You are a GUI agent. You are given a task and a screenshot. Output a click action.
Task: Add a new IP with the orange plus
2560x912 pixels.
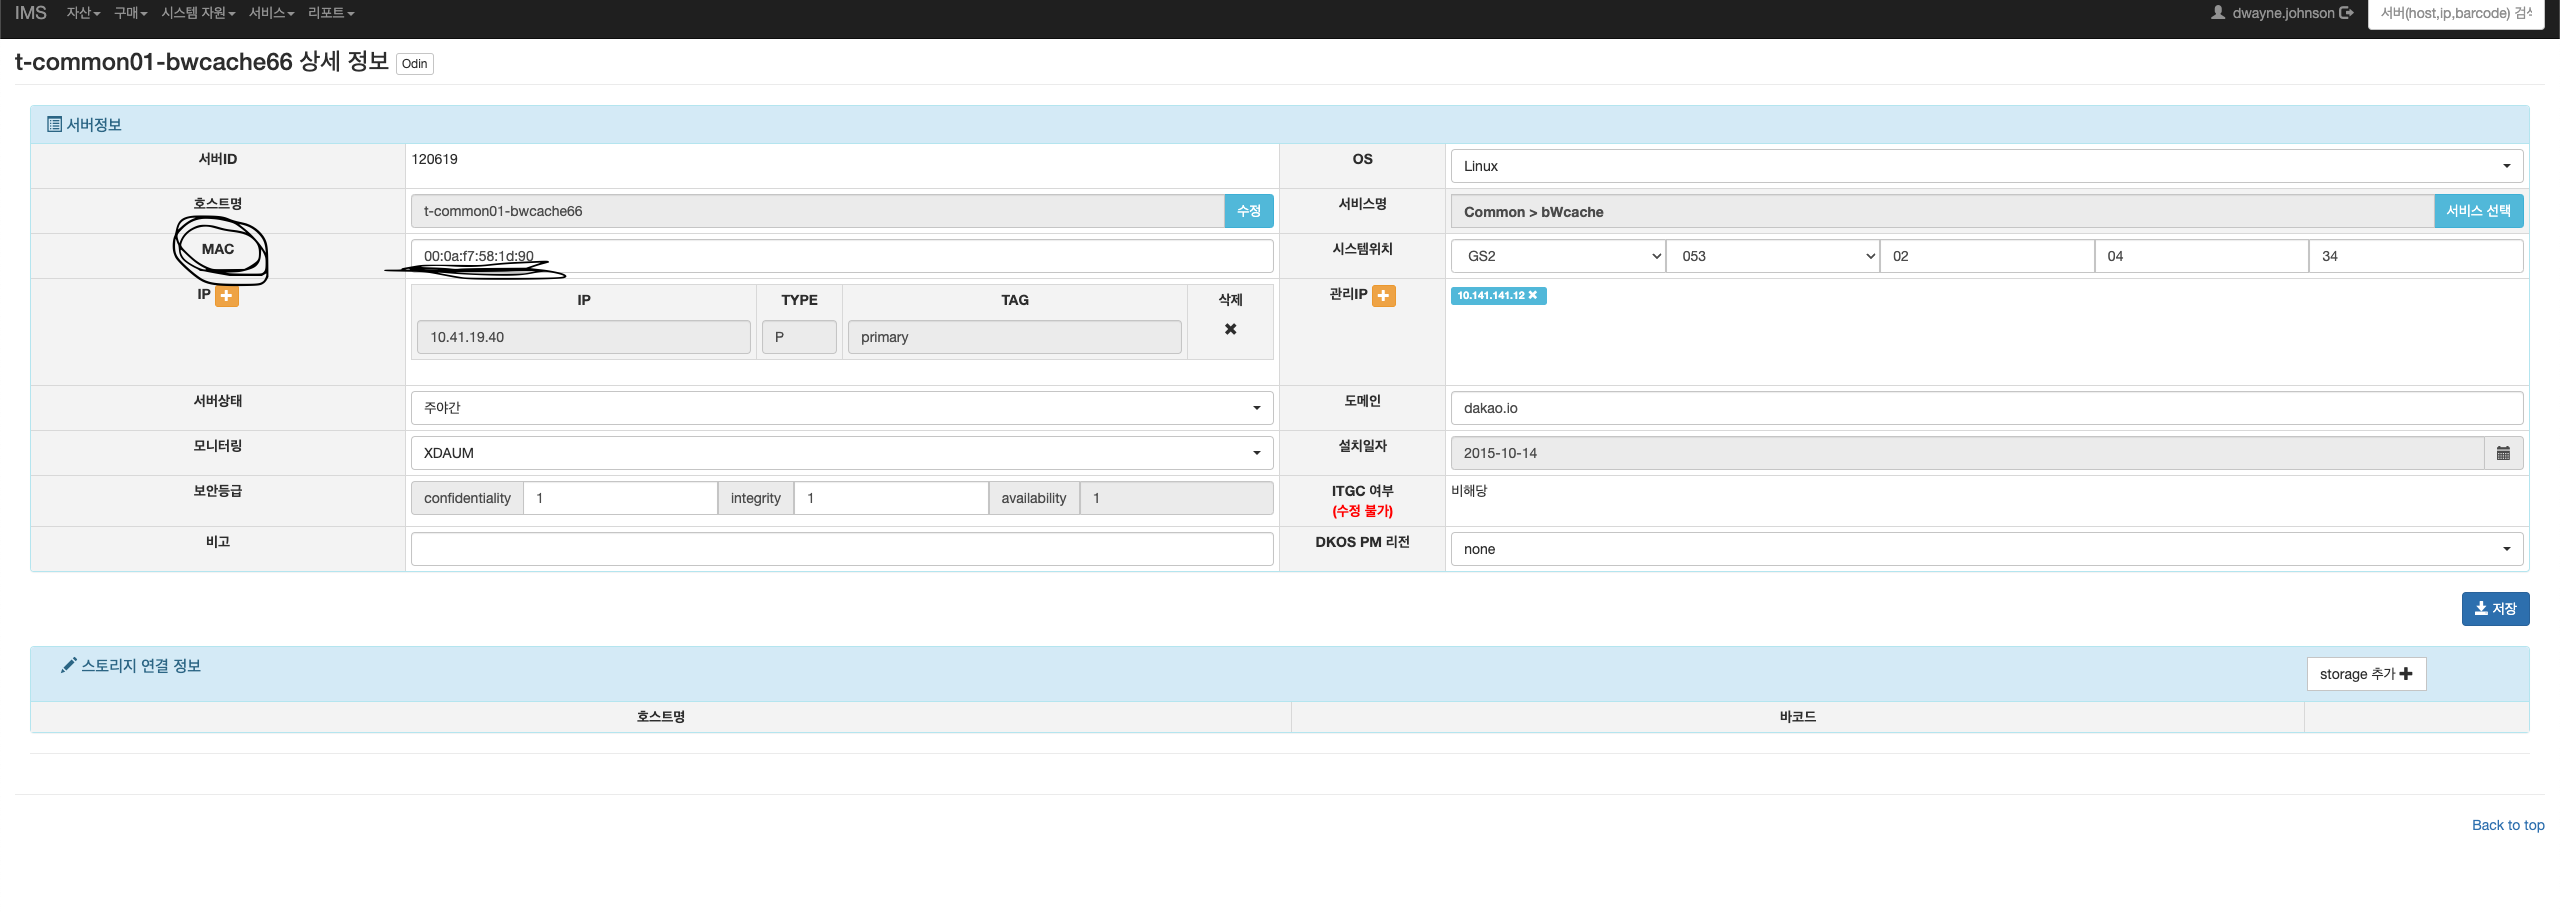tap(227, 296)
